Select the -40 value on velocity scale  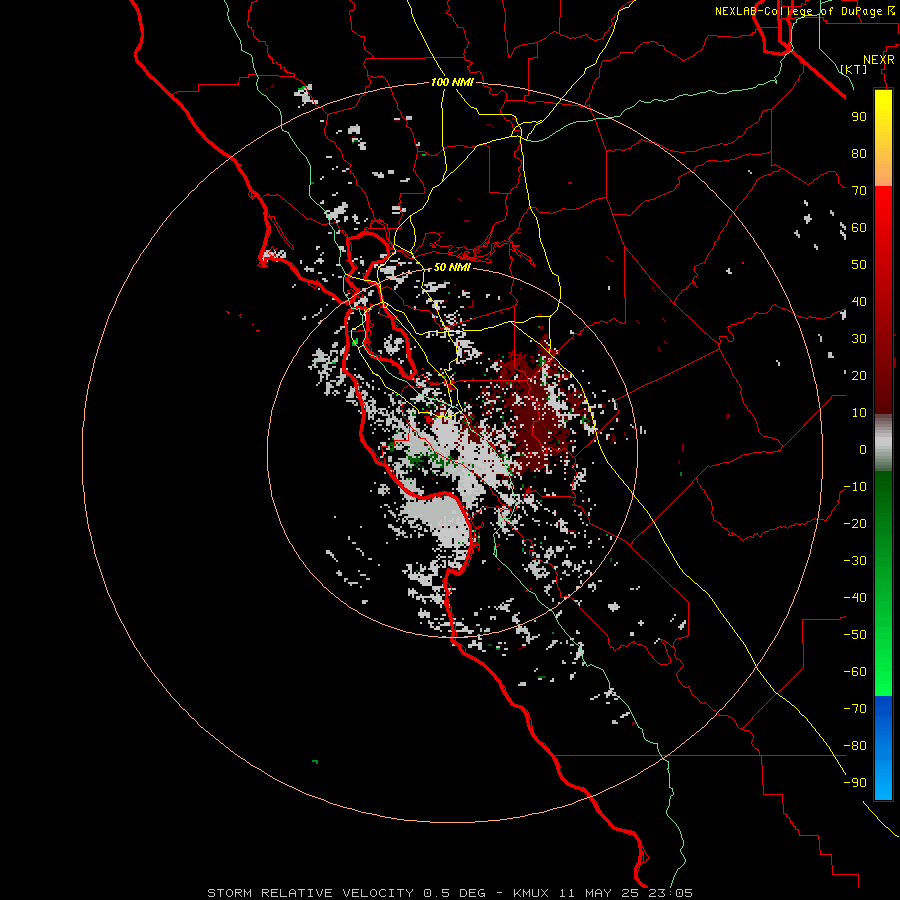coord(855,598)
